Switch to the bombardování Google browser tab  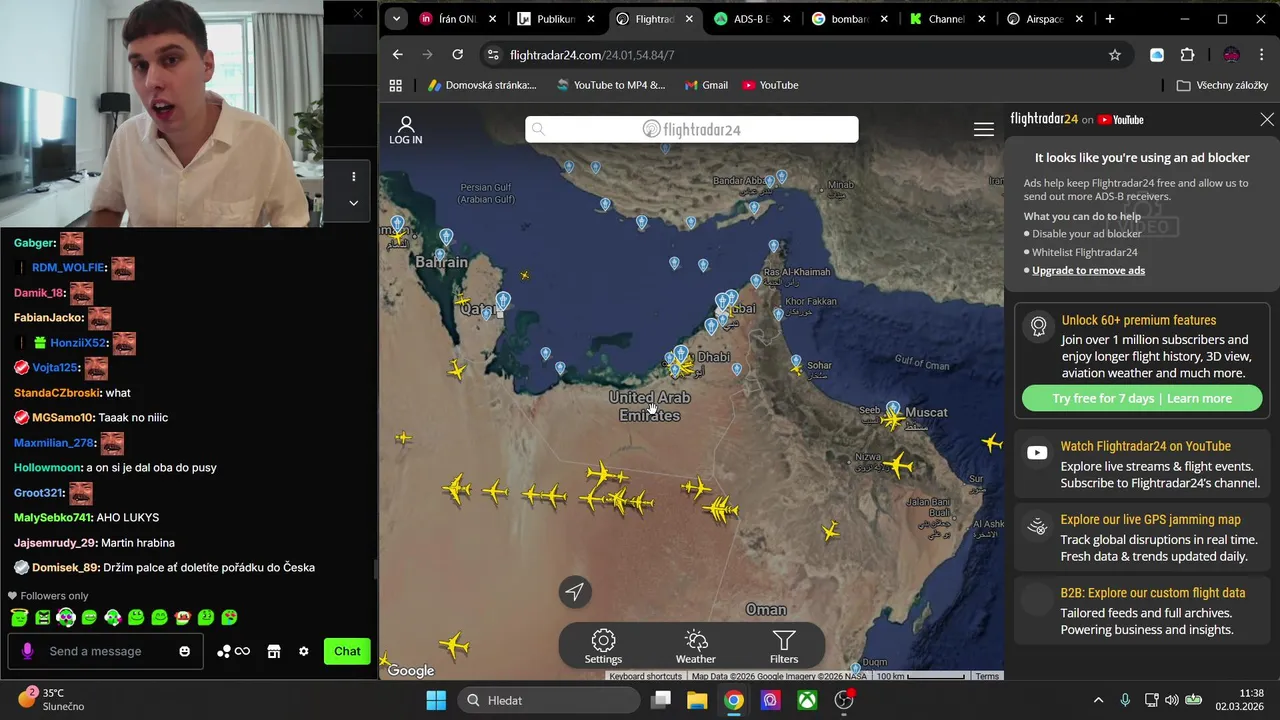click(x=849, y=19)
